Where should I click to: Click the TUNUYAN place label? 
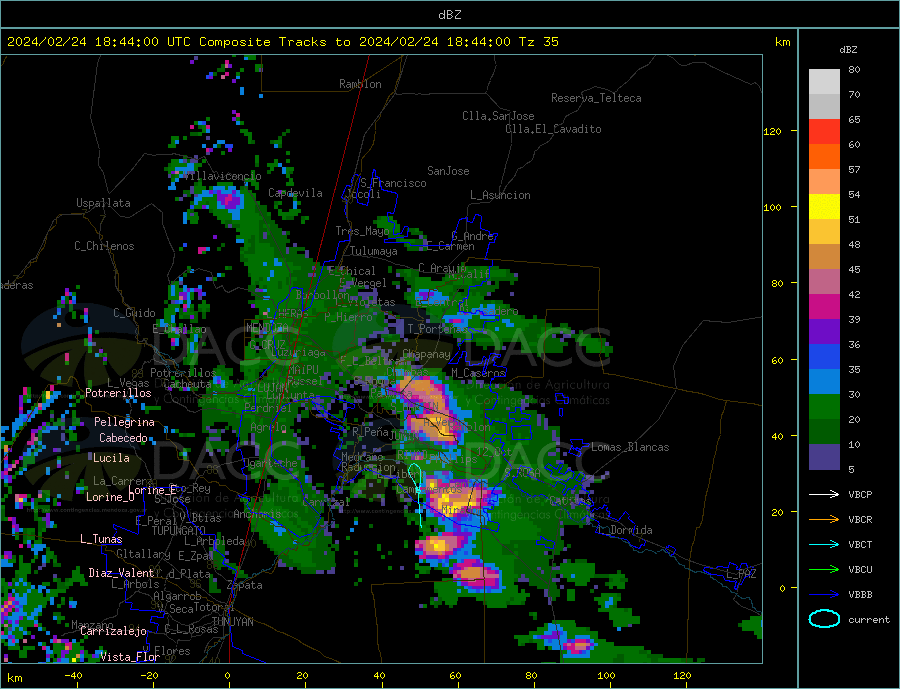232,622
